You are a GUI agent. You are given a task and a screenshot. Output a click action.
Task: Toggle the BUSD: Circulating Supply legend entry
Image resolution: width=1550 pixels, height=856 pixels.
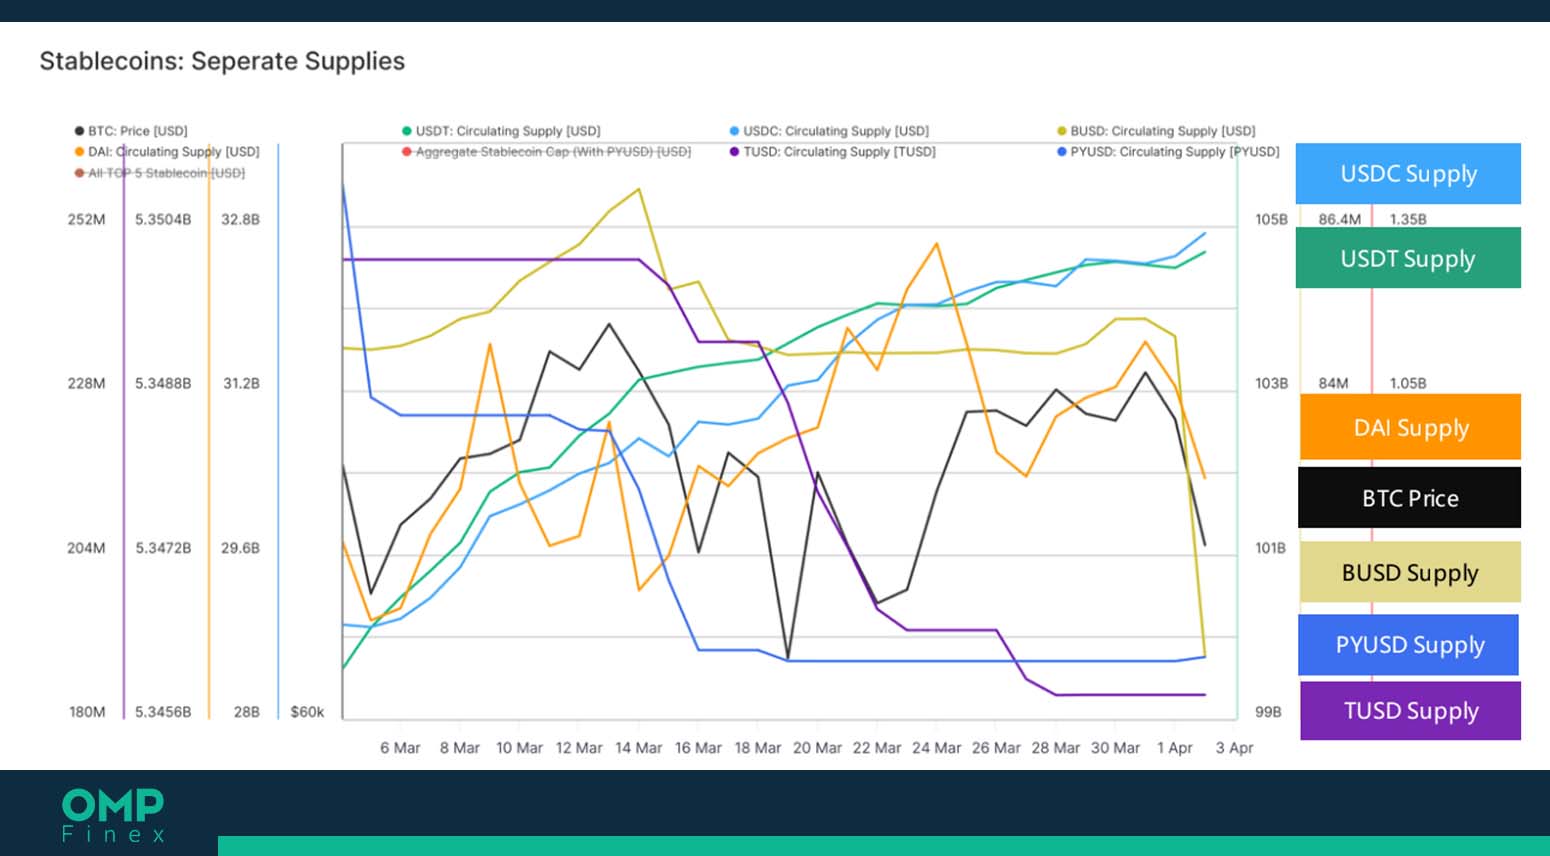pos(1156,131)
